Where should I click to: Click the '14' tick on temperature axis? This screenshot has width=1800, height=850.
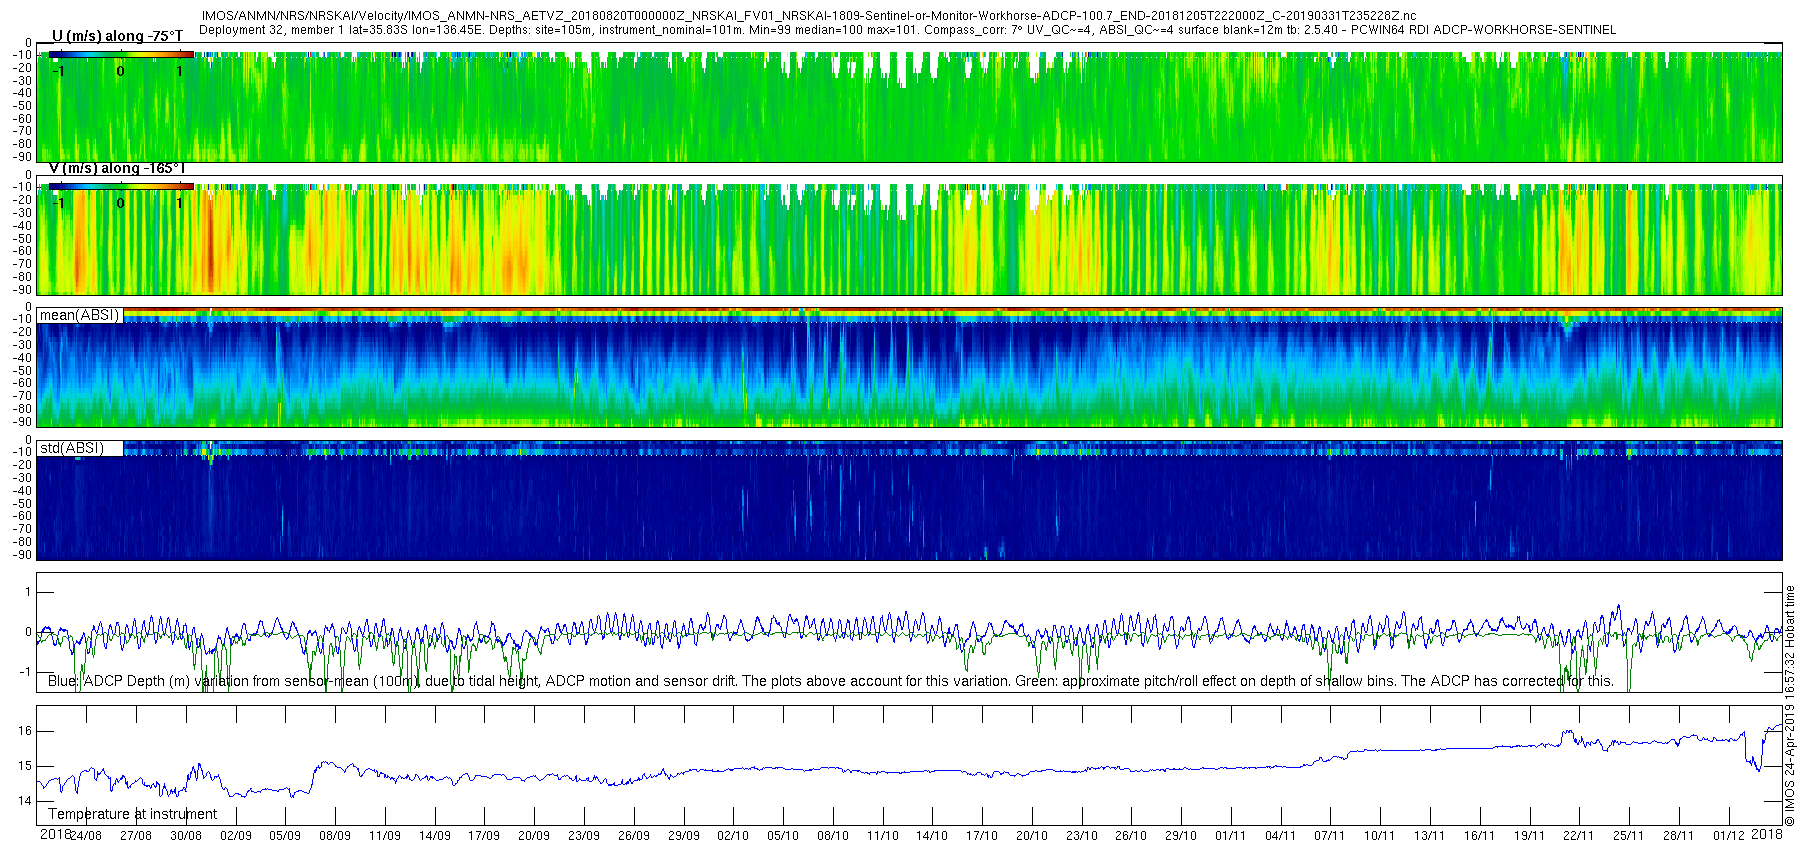25,801
